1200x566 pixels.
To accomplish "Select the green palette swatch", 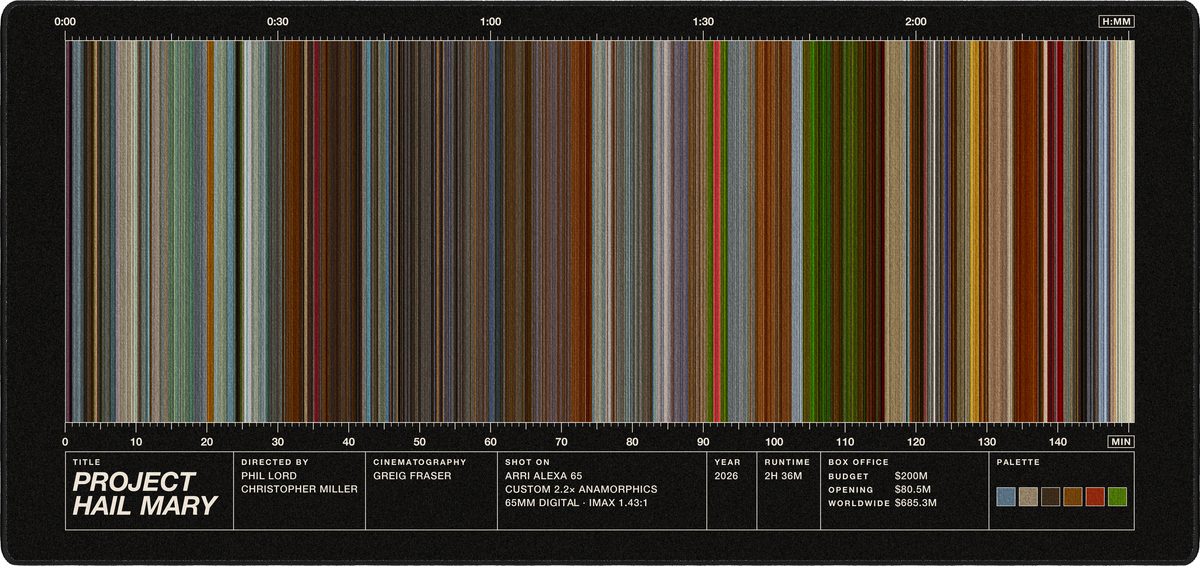I will [1118, 496].
